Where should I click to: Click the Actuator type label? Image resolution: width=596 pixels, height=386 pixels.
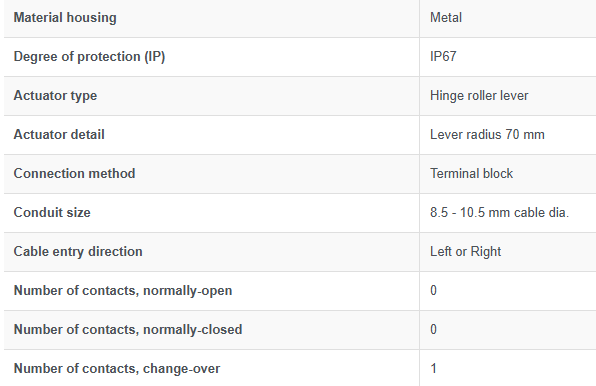pyautogui.click(x=55, y=96)
